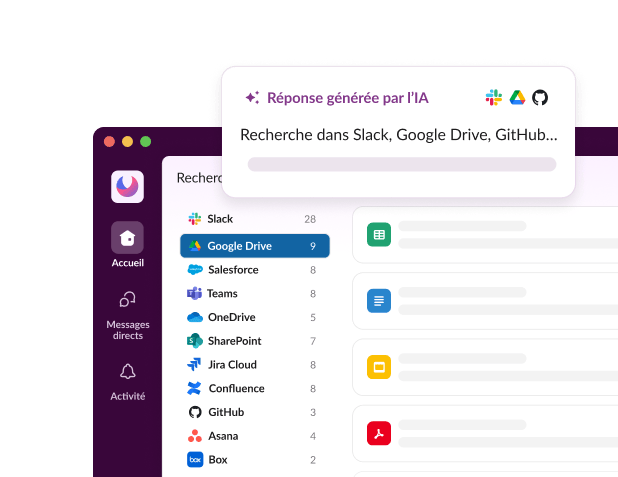Open the workspace logo icon
This screenshot has height=477, width=618.
tap(127, 186)
